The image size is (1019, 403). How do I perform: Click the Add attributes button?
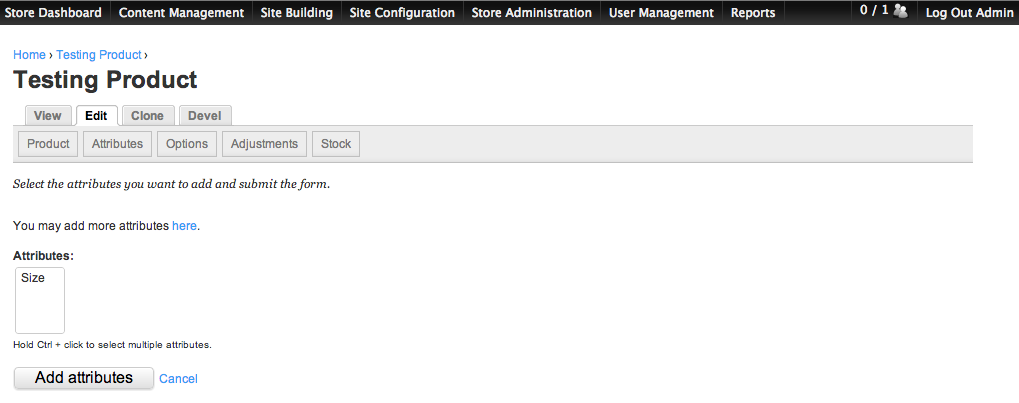(x=84, y=378)
